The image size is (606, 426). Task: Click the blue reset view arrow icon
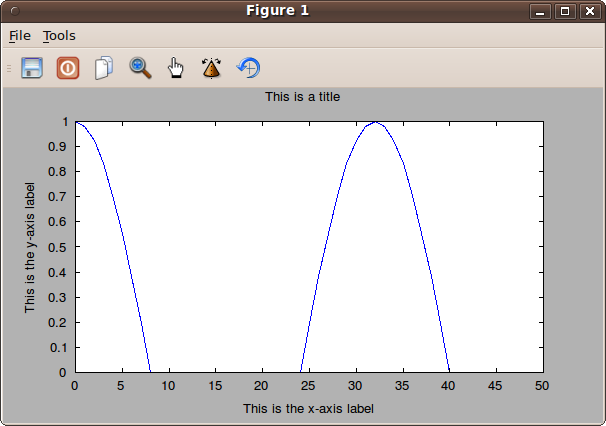click(248, 68)
